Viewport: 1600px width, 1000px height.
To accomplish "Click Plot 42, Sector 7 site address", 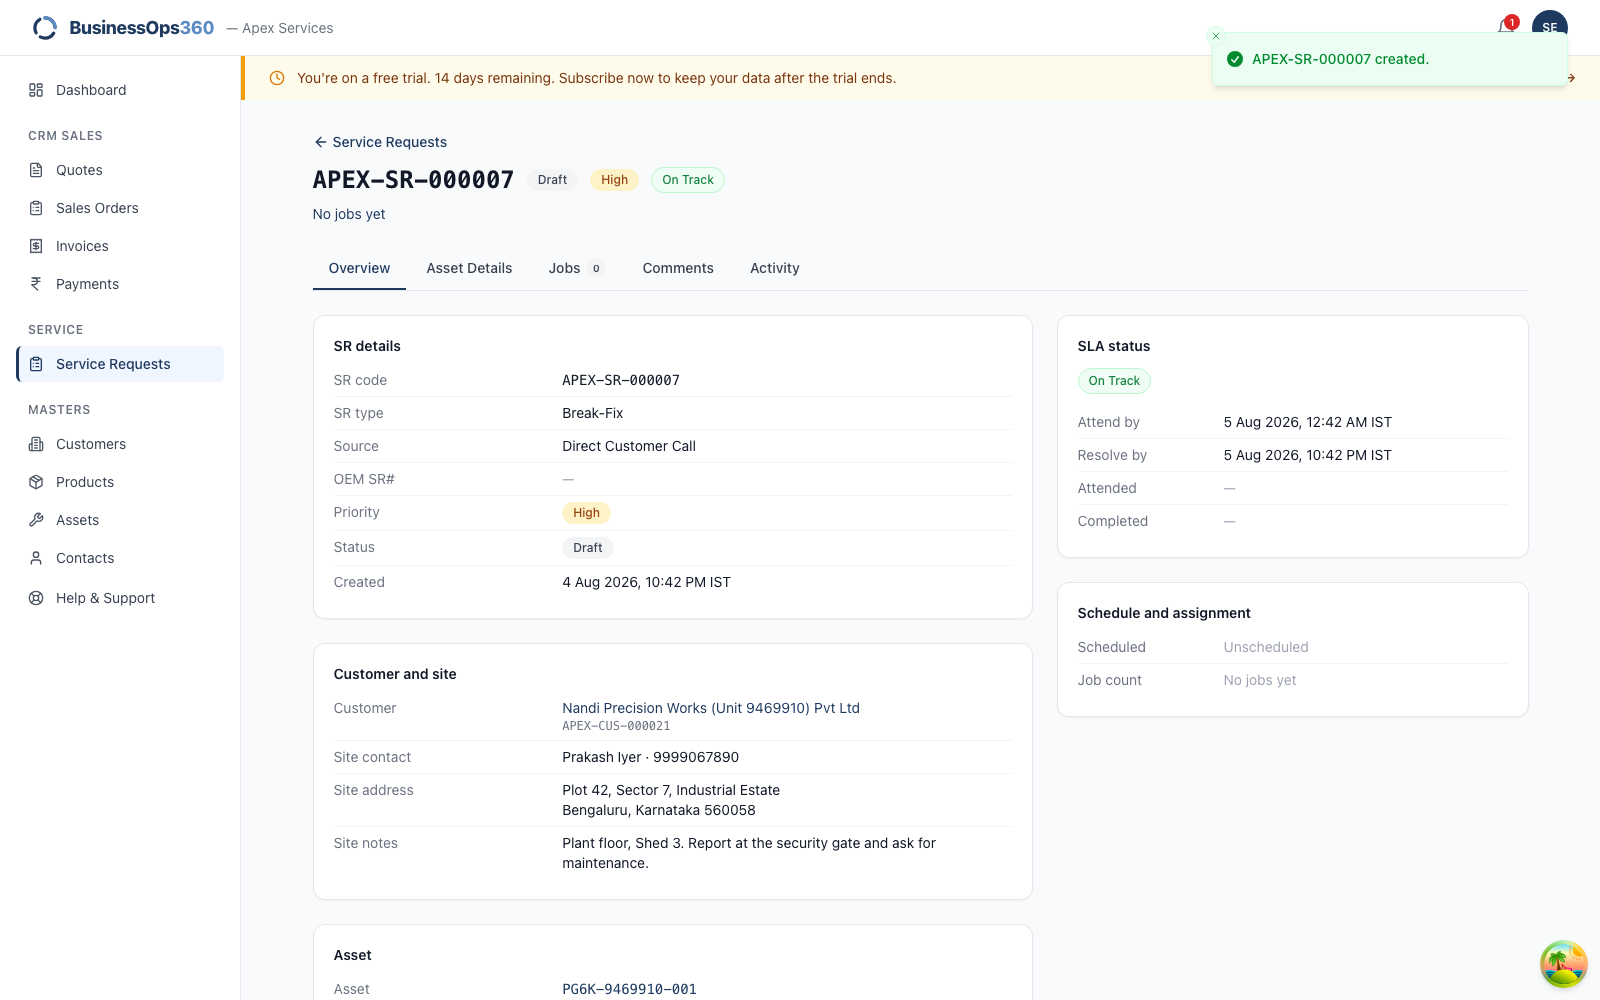I will click(x=671, y=800).
